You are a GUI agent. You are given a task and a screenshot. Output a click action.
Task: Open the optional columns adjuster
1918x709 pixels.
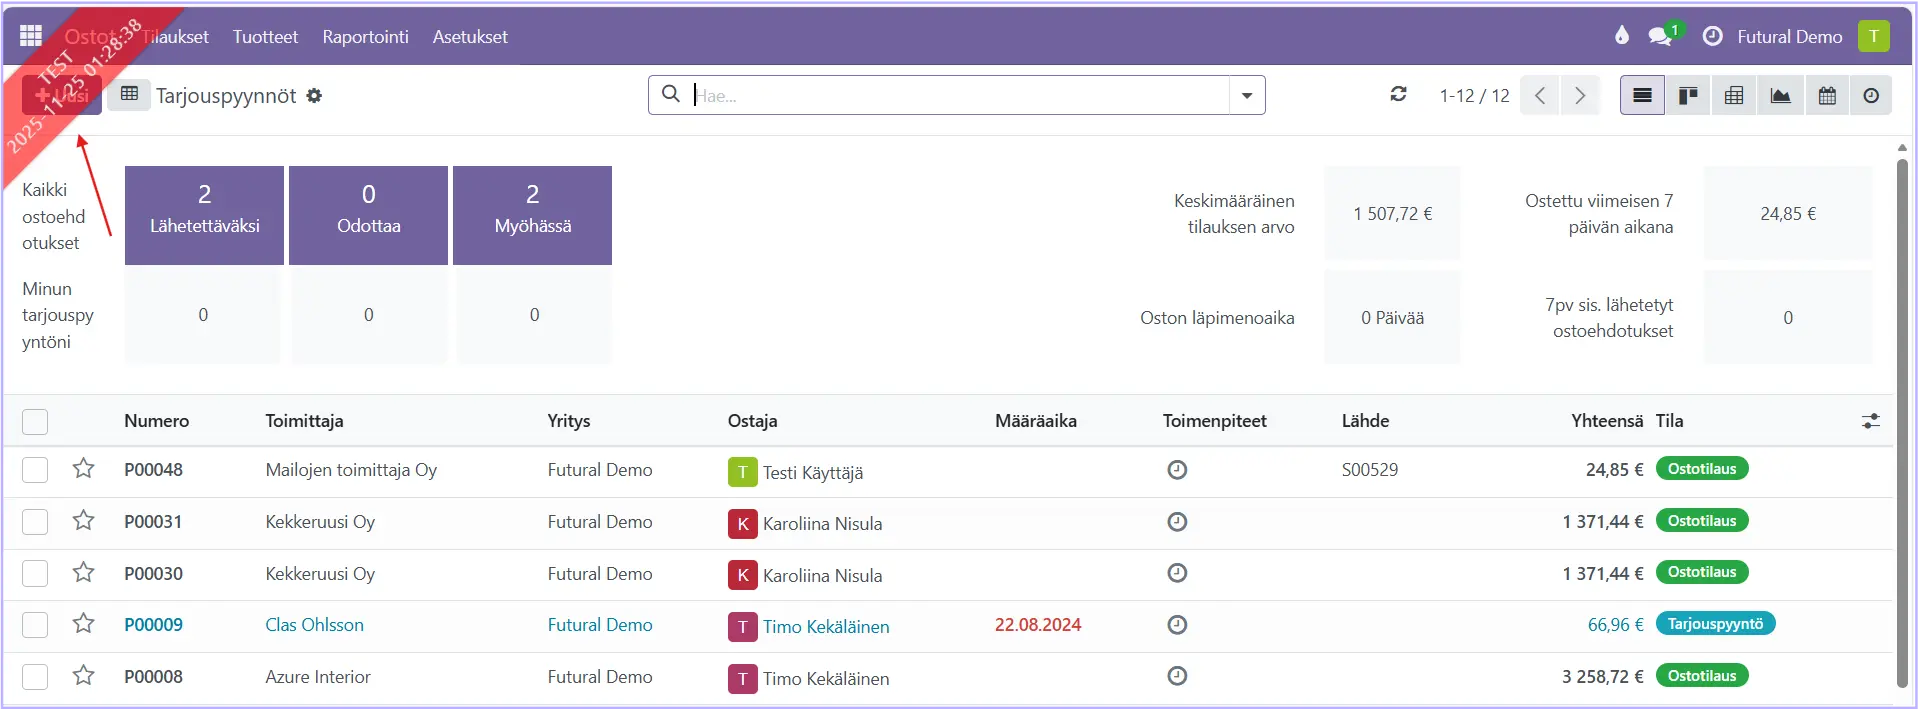(1870, 421)
